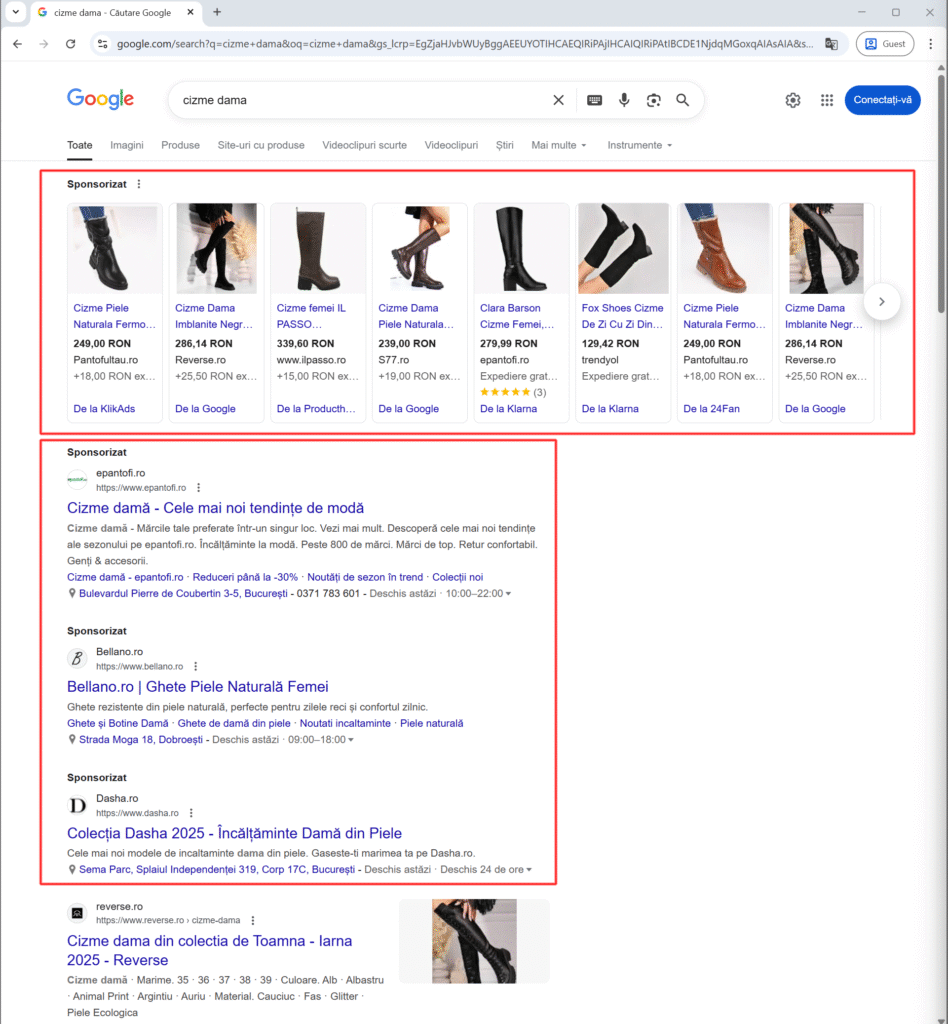This screenshot has width=948, height=1024.
Task: Open options beside top Sponsorizat shopping label
Action: tap(139, 184)
